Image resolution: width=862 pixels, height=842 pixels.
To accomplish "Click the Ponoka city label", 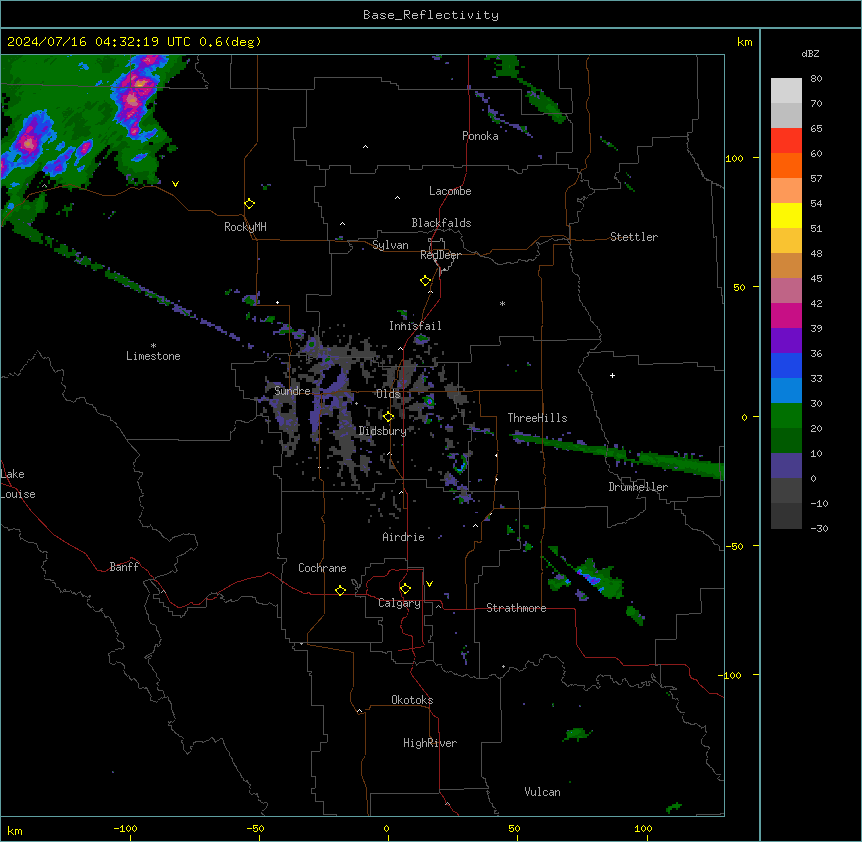I will click(480, 136).
